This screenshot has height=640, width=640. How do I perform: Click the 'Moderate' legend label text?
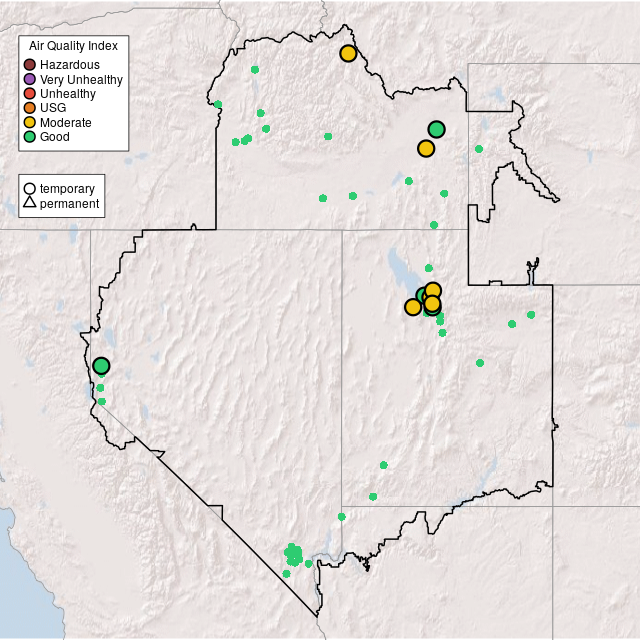point(66,122)
